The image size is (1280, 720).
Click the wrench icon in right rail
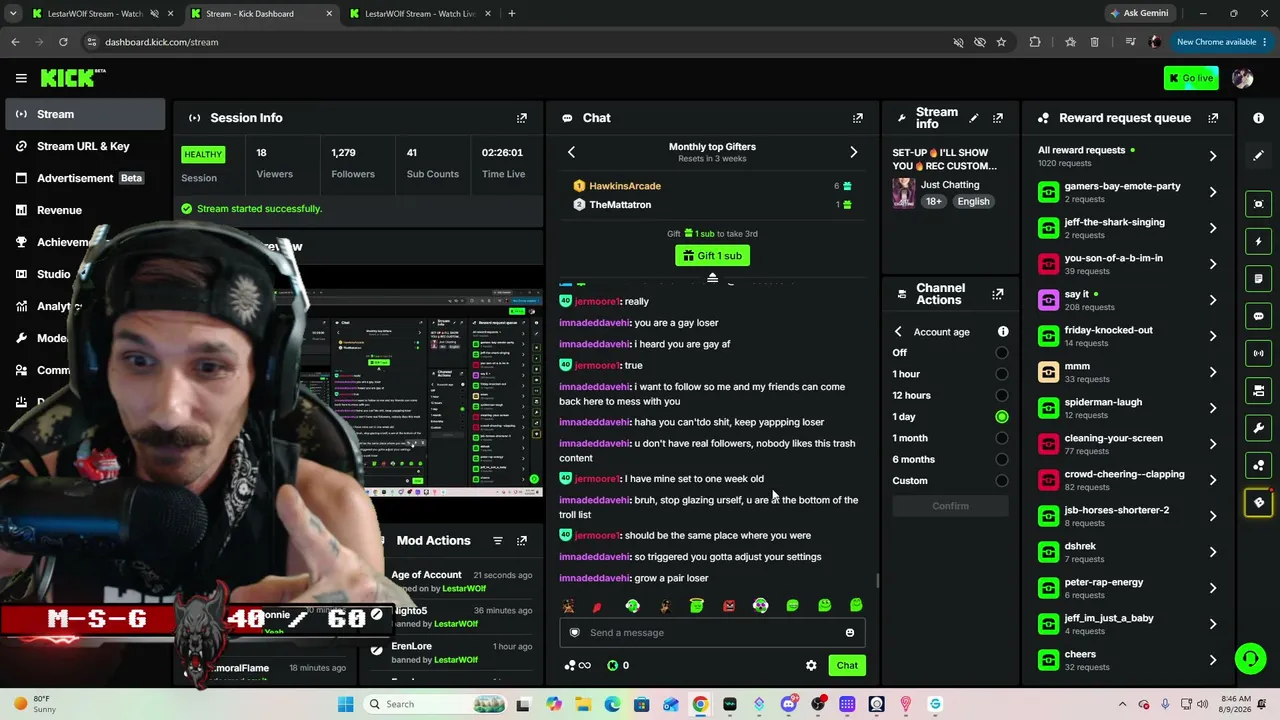coord(1259,428)
